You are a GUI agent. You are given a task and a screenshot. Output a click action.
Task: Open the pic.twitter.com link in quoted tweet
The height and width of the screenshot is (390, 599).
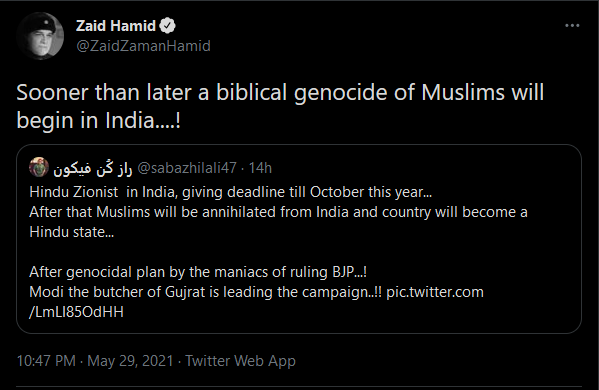435,292
